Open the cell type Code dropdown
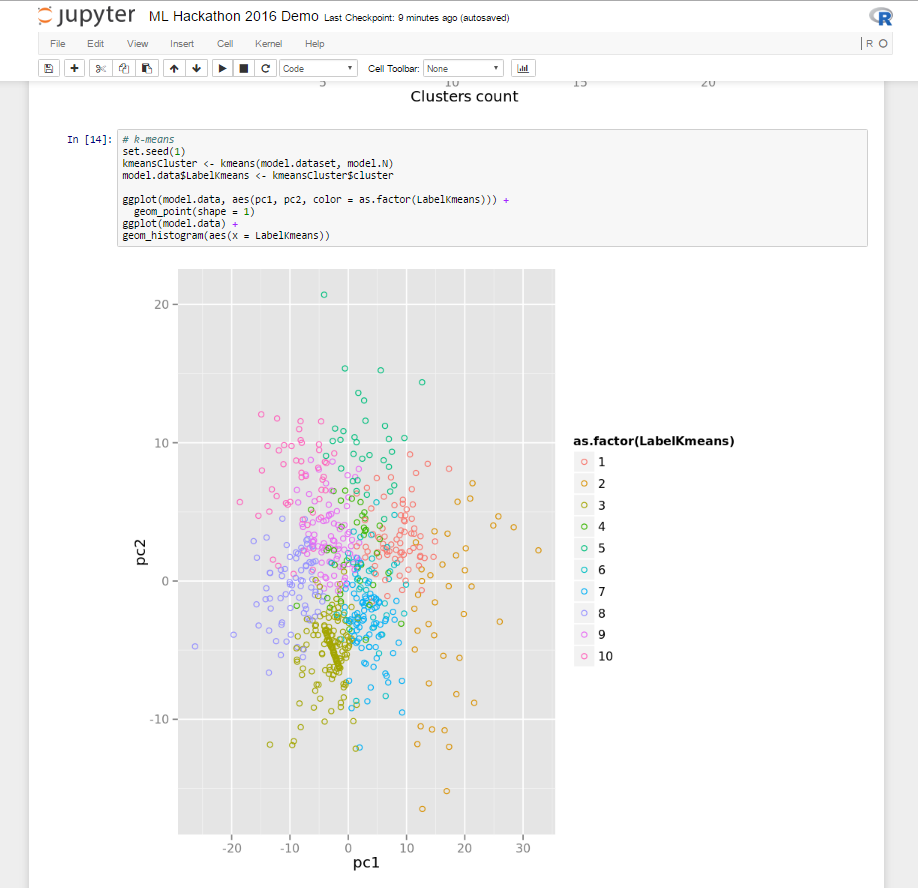918x888 pixels. [318, 68]
